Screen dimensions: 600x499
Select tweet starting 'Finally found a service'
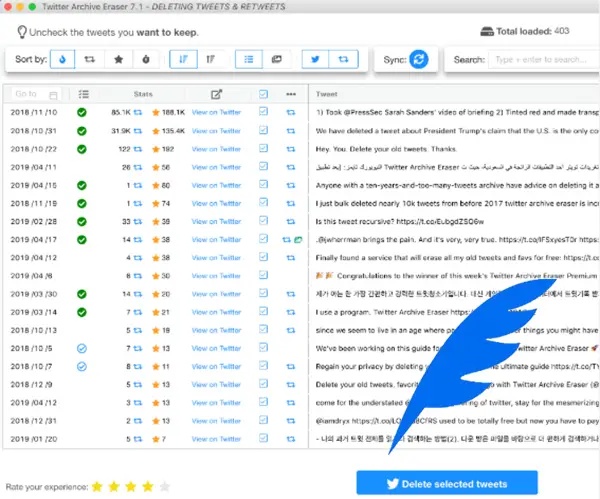(x=457, y=258)
